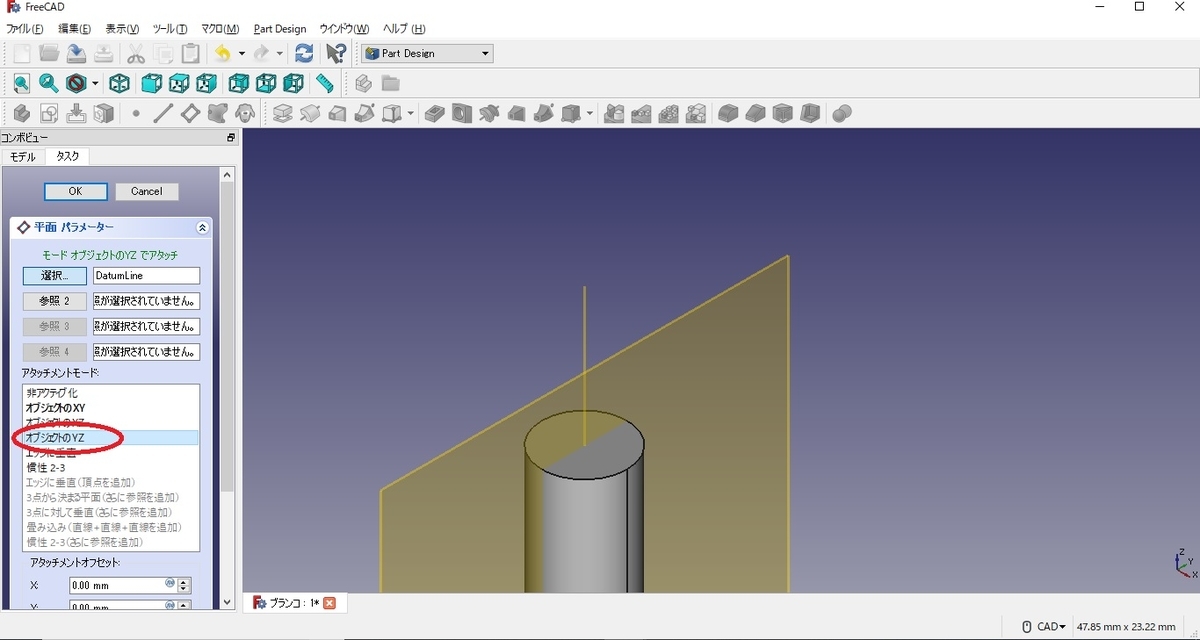Screen dimensions: 1200x640
Task: Click the Pocket tool icon
Action: [x=434, y=113]
